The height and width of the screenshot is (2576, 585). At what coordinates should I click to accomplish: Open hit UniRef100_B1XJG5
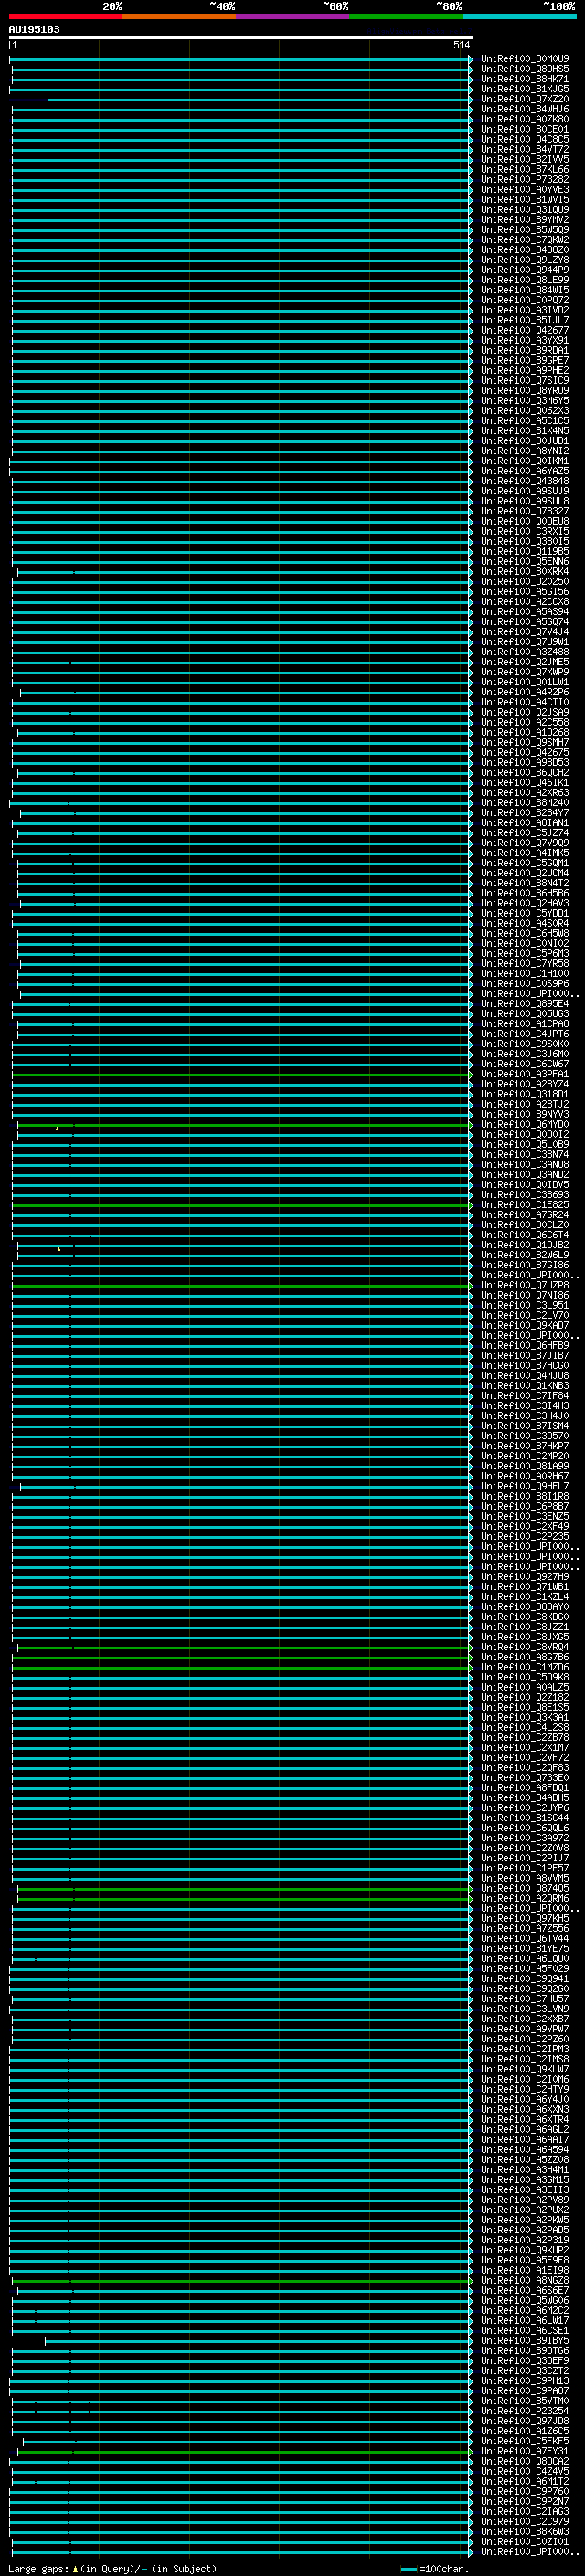tap(525, 89)
